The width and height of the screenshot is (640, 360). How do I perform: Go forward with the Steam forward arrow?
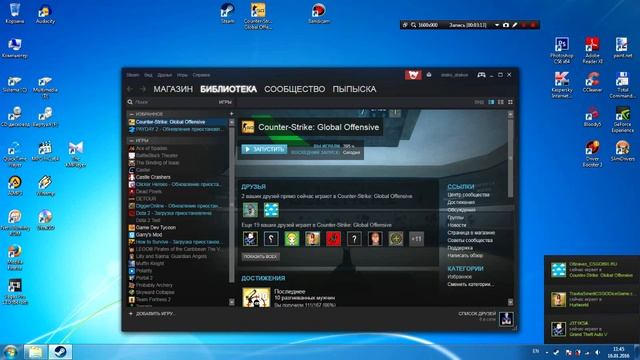143,89
